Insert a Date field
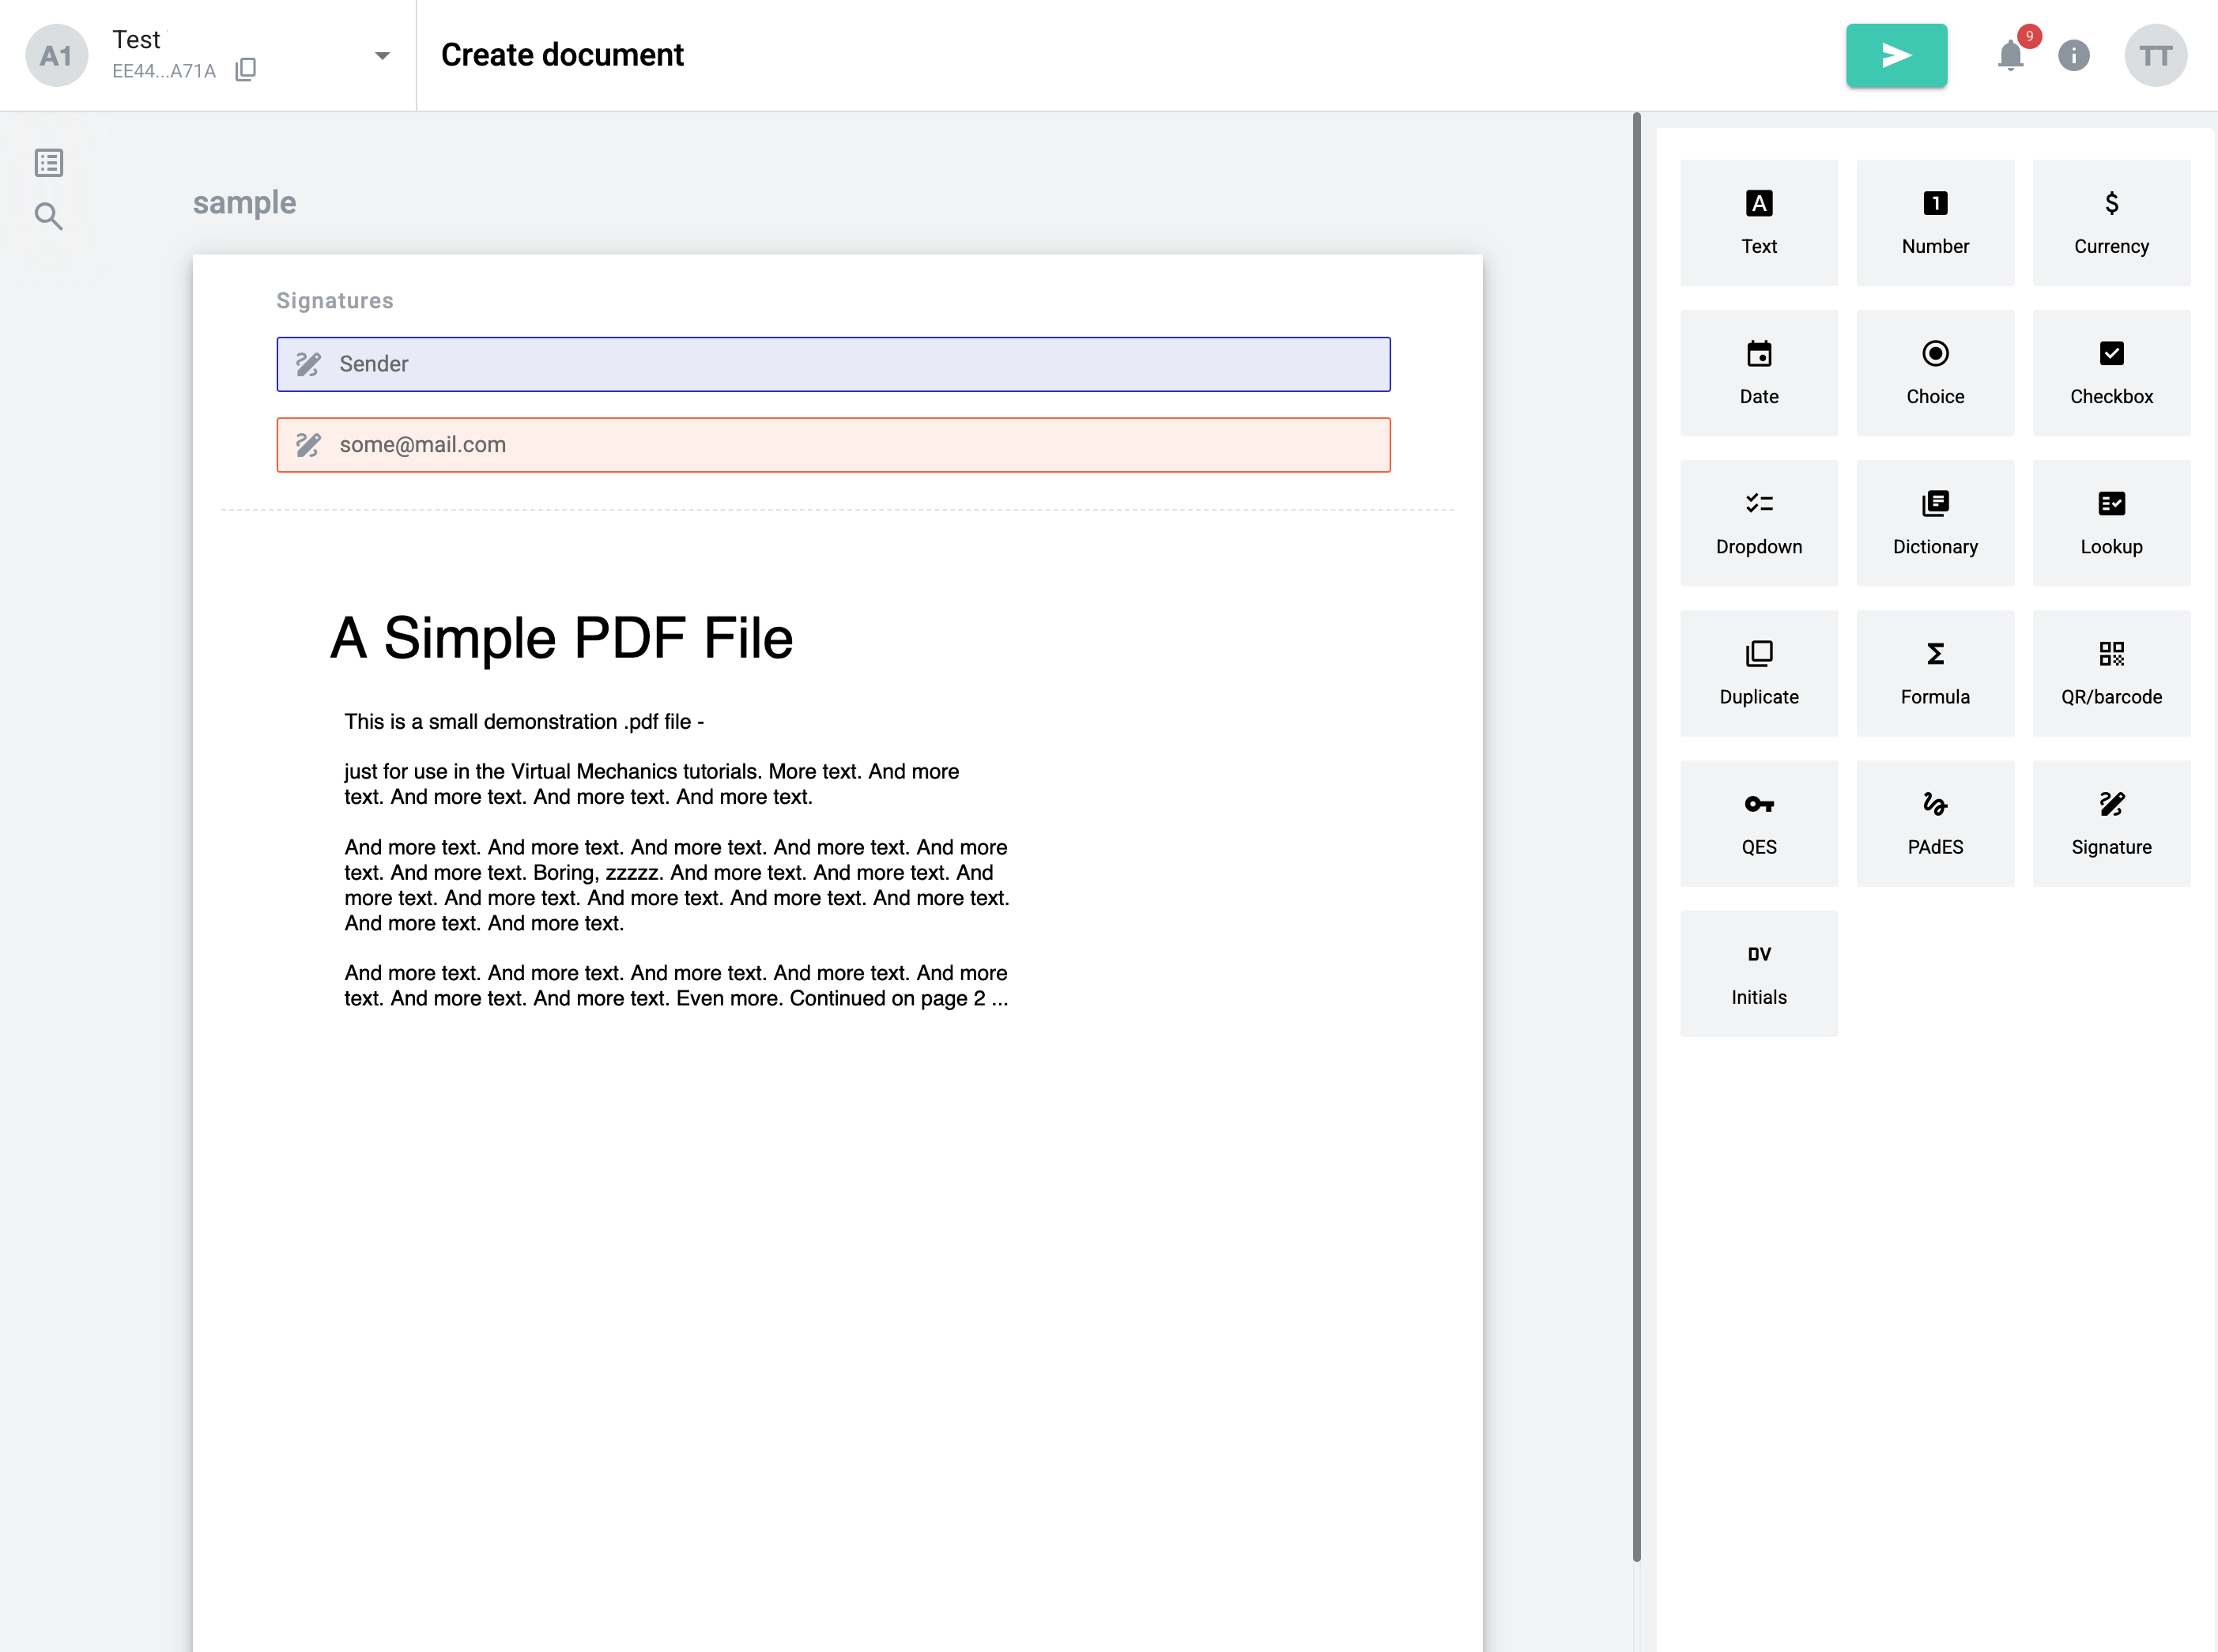Image resolution: width=2218 pixels, height=1652 pixels. click(1758, 373)
